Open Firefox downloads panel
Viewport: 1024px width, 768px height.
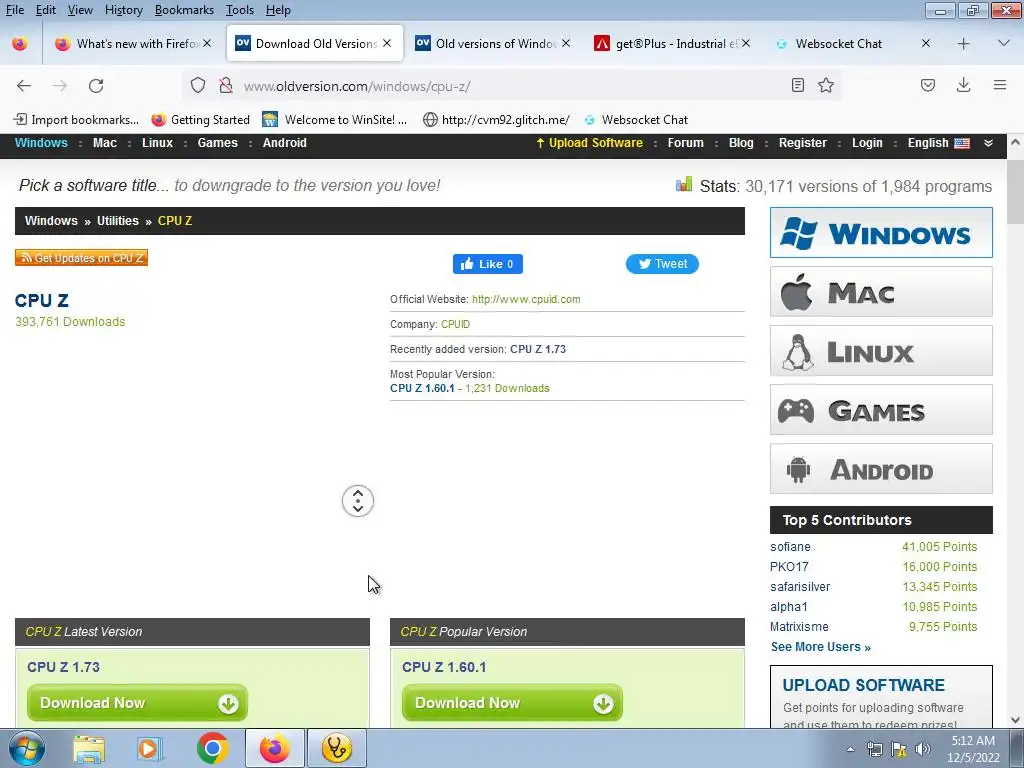click(963, 86)
